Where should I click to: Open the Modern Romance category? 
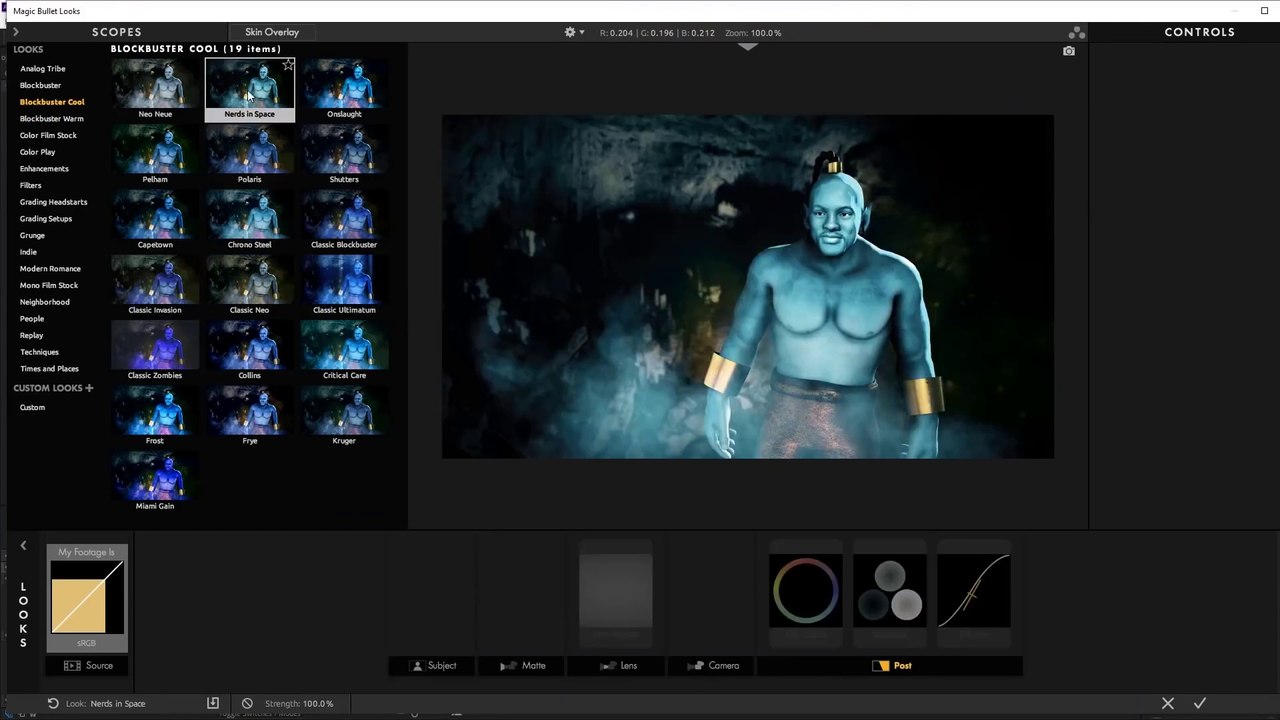coord(50,269)
